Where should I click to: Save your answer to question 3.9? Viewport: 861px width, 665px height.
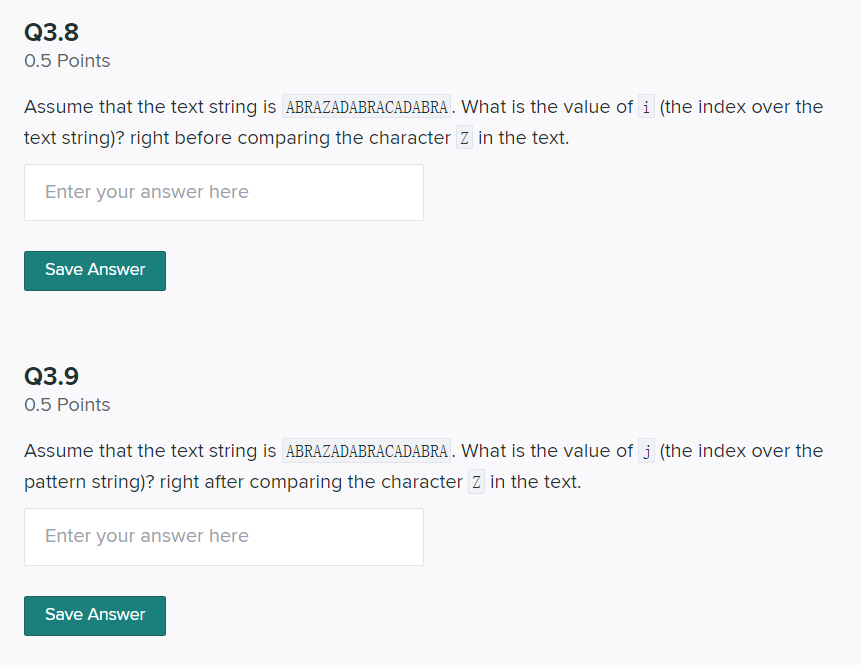94,615
